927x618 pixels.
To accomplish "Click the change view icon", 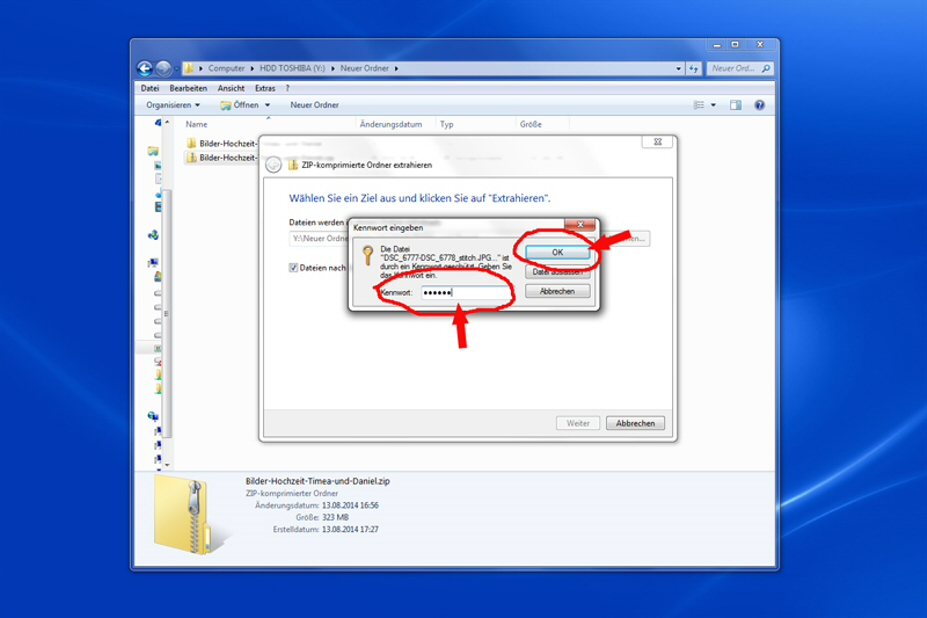I will (700, 105).
